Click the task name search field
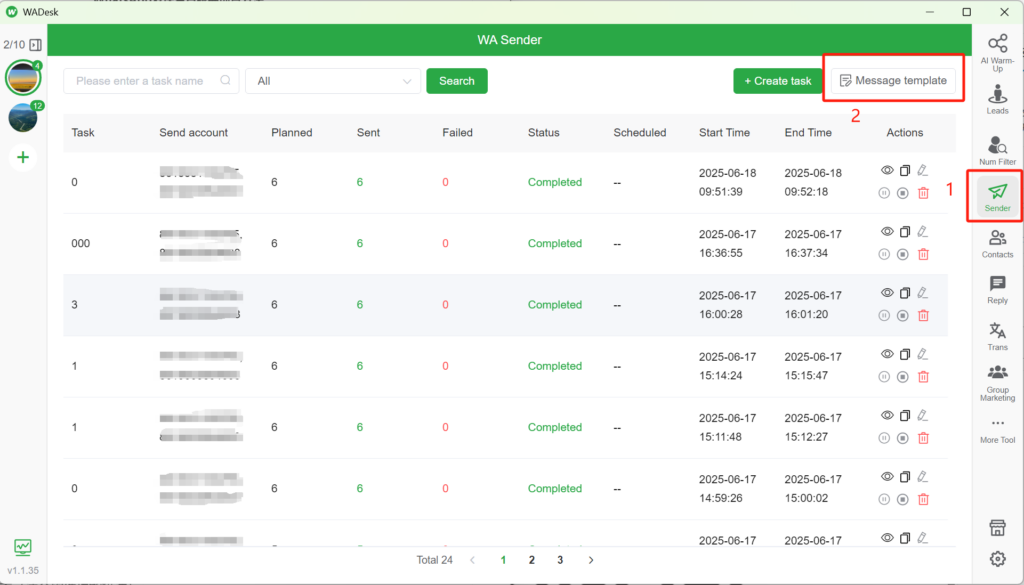 [151, 81]
